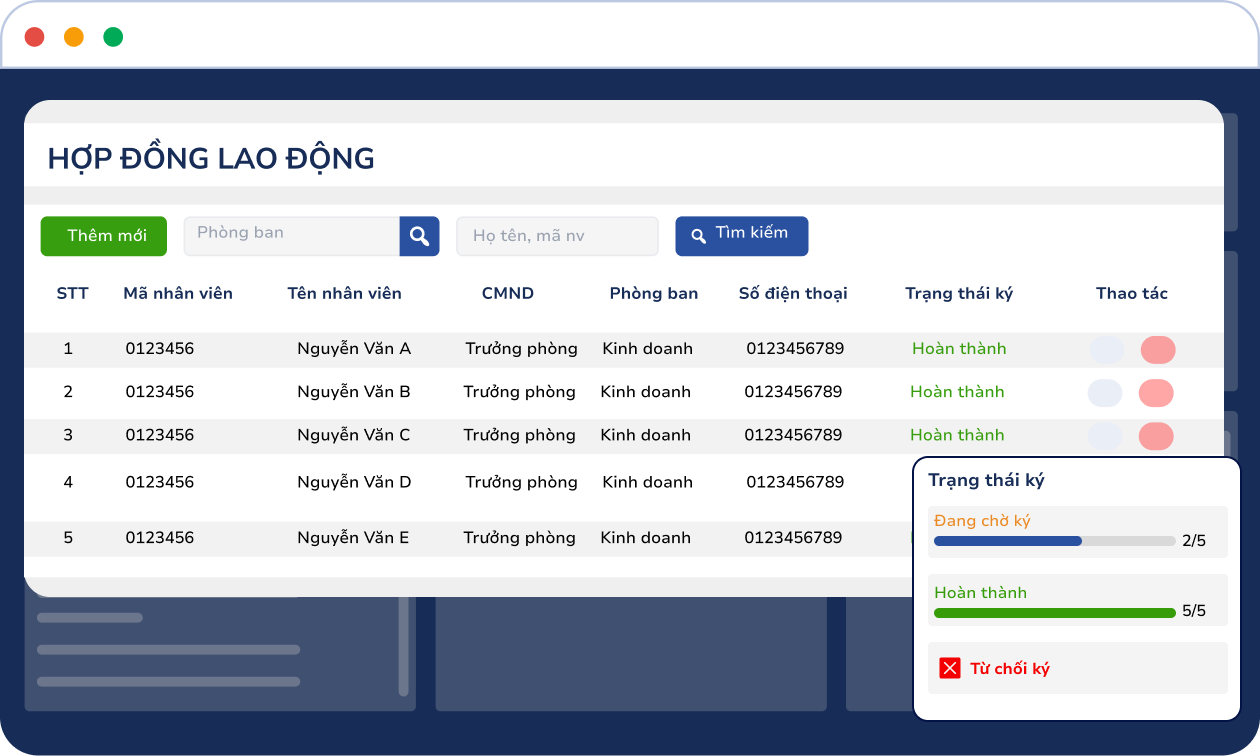Select the Nguyễn Văn D employee row
The height and width of the screenshot is (756, 1260).
[x=354, y=482]
